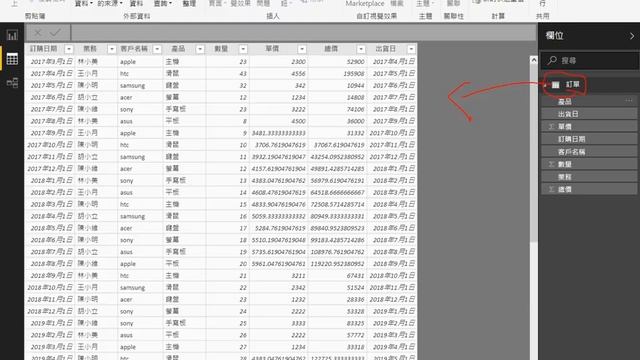
Task: Click unit price cell 3481.33333333333
Action: [x=279, y=133]
